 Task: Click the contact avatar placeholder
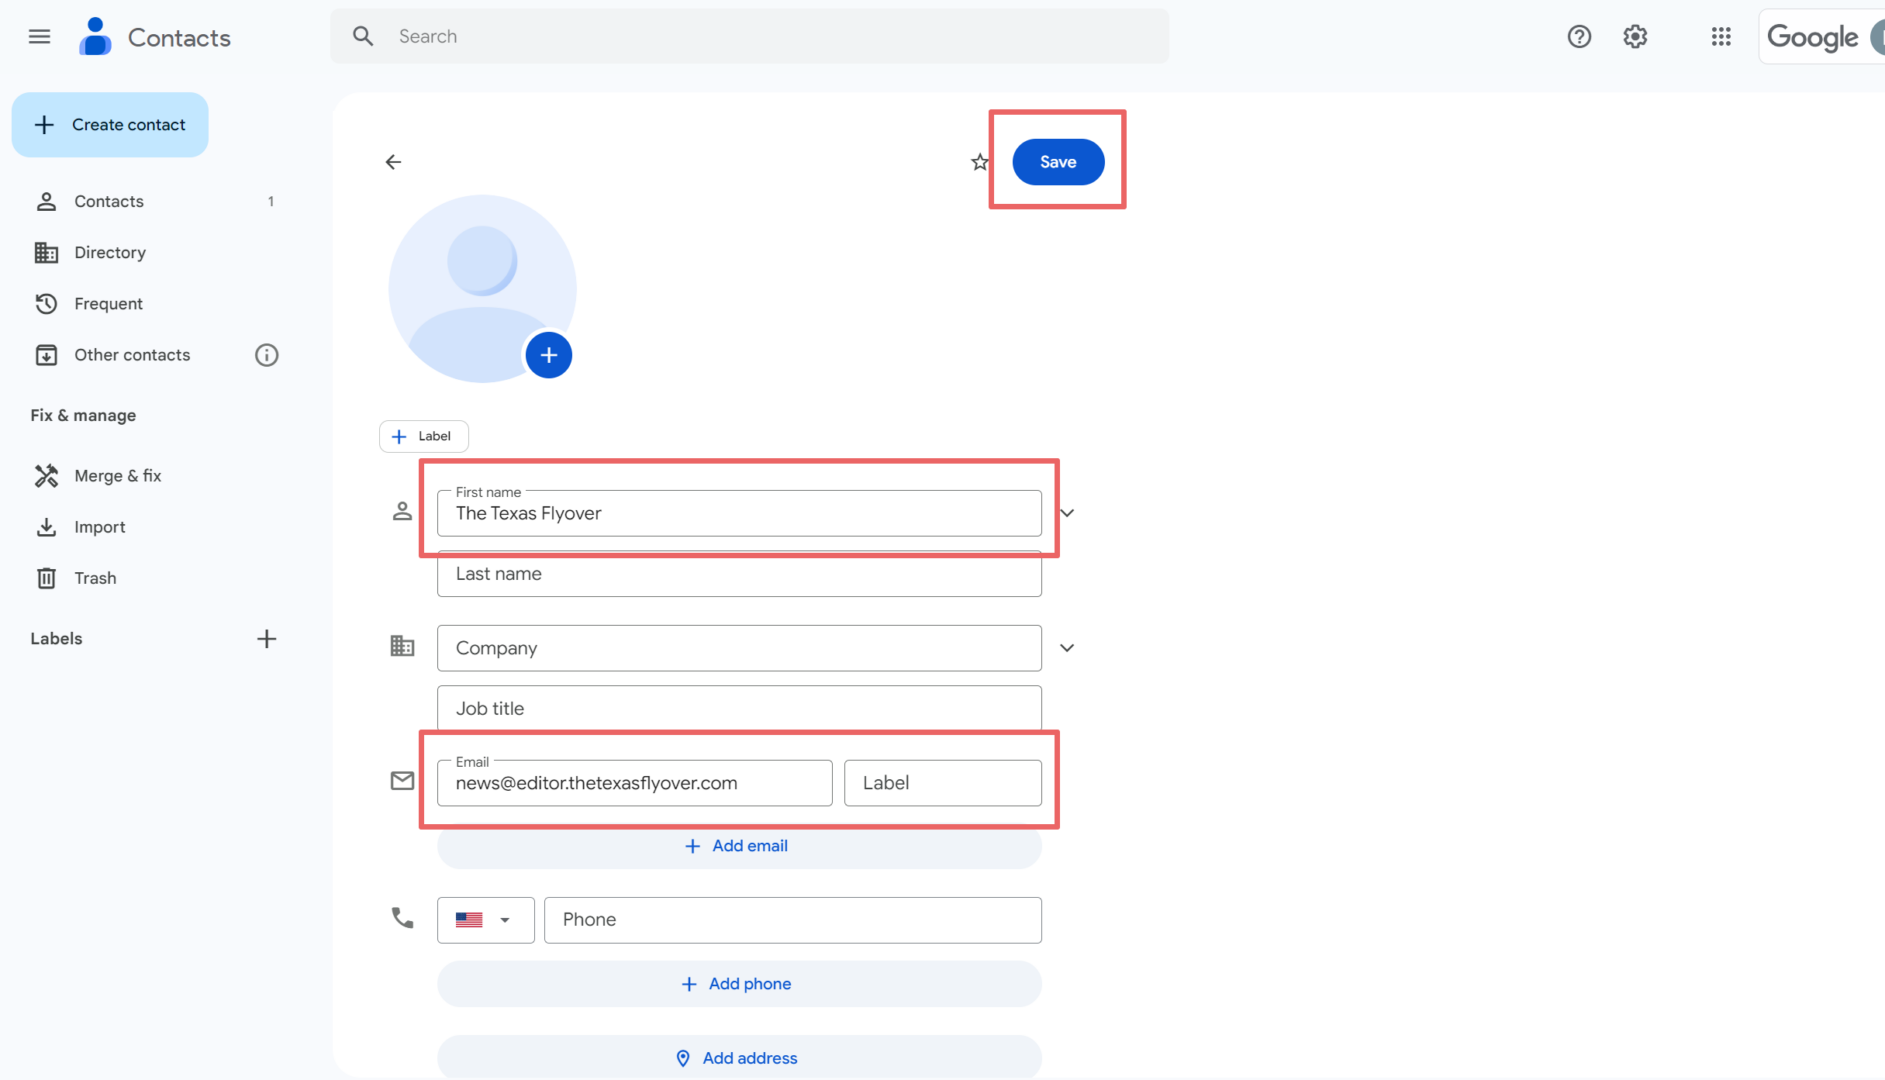[482, 288]
